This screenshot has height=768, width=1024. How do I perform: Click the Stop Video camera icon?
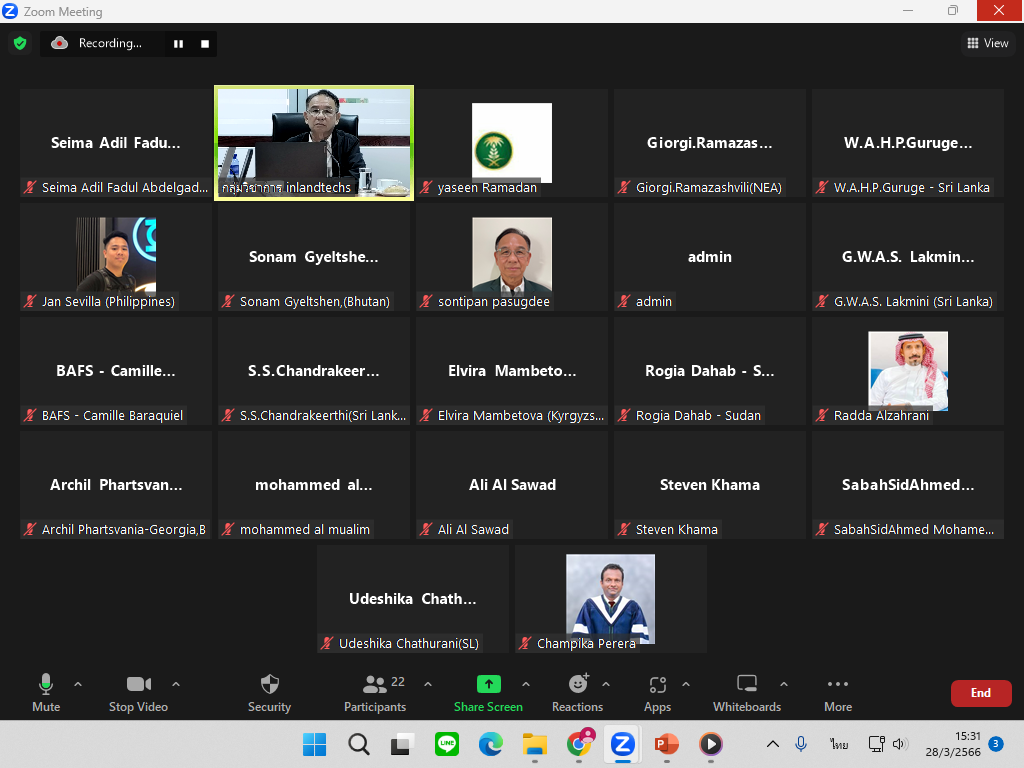point(138,684)
